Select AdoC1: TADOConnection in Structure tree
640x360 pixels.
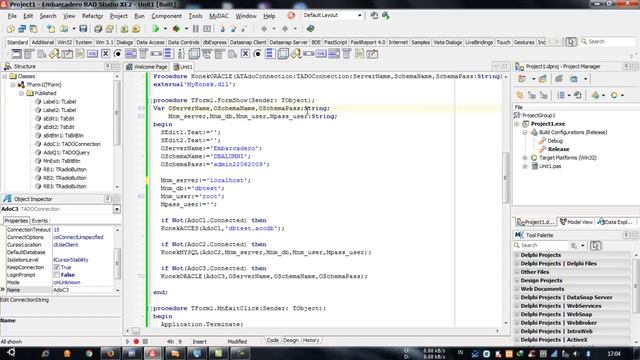pos(72,144)
